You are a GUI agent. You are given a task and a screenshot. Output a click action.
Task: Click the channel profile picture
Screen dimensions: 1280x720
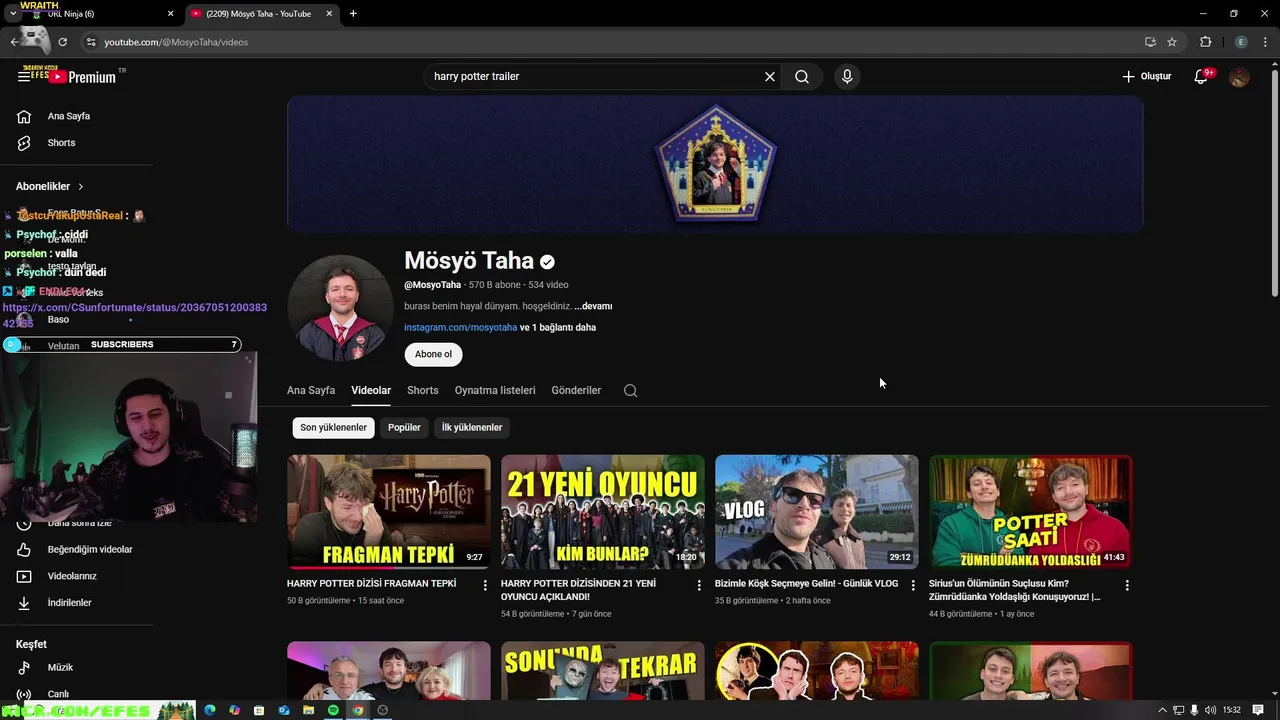click(340, 307)
